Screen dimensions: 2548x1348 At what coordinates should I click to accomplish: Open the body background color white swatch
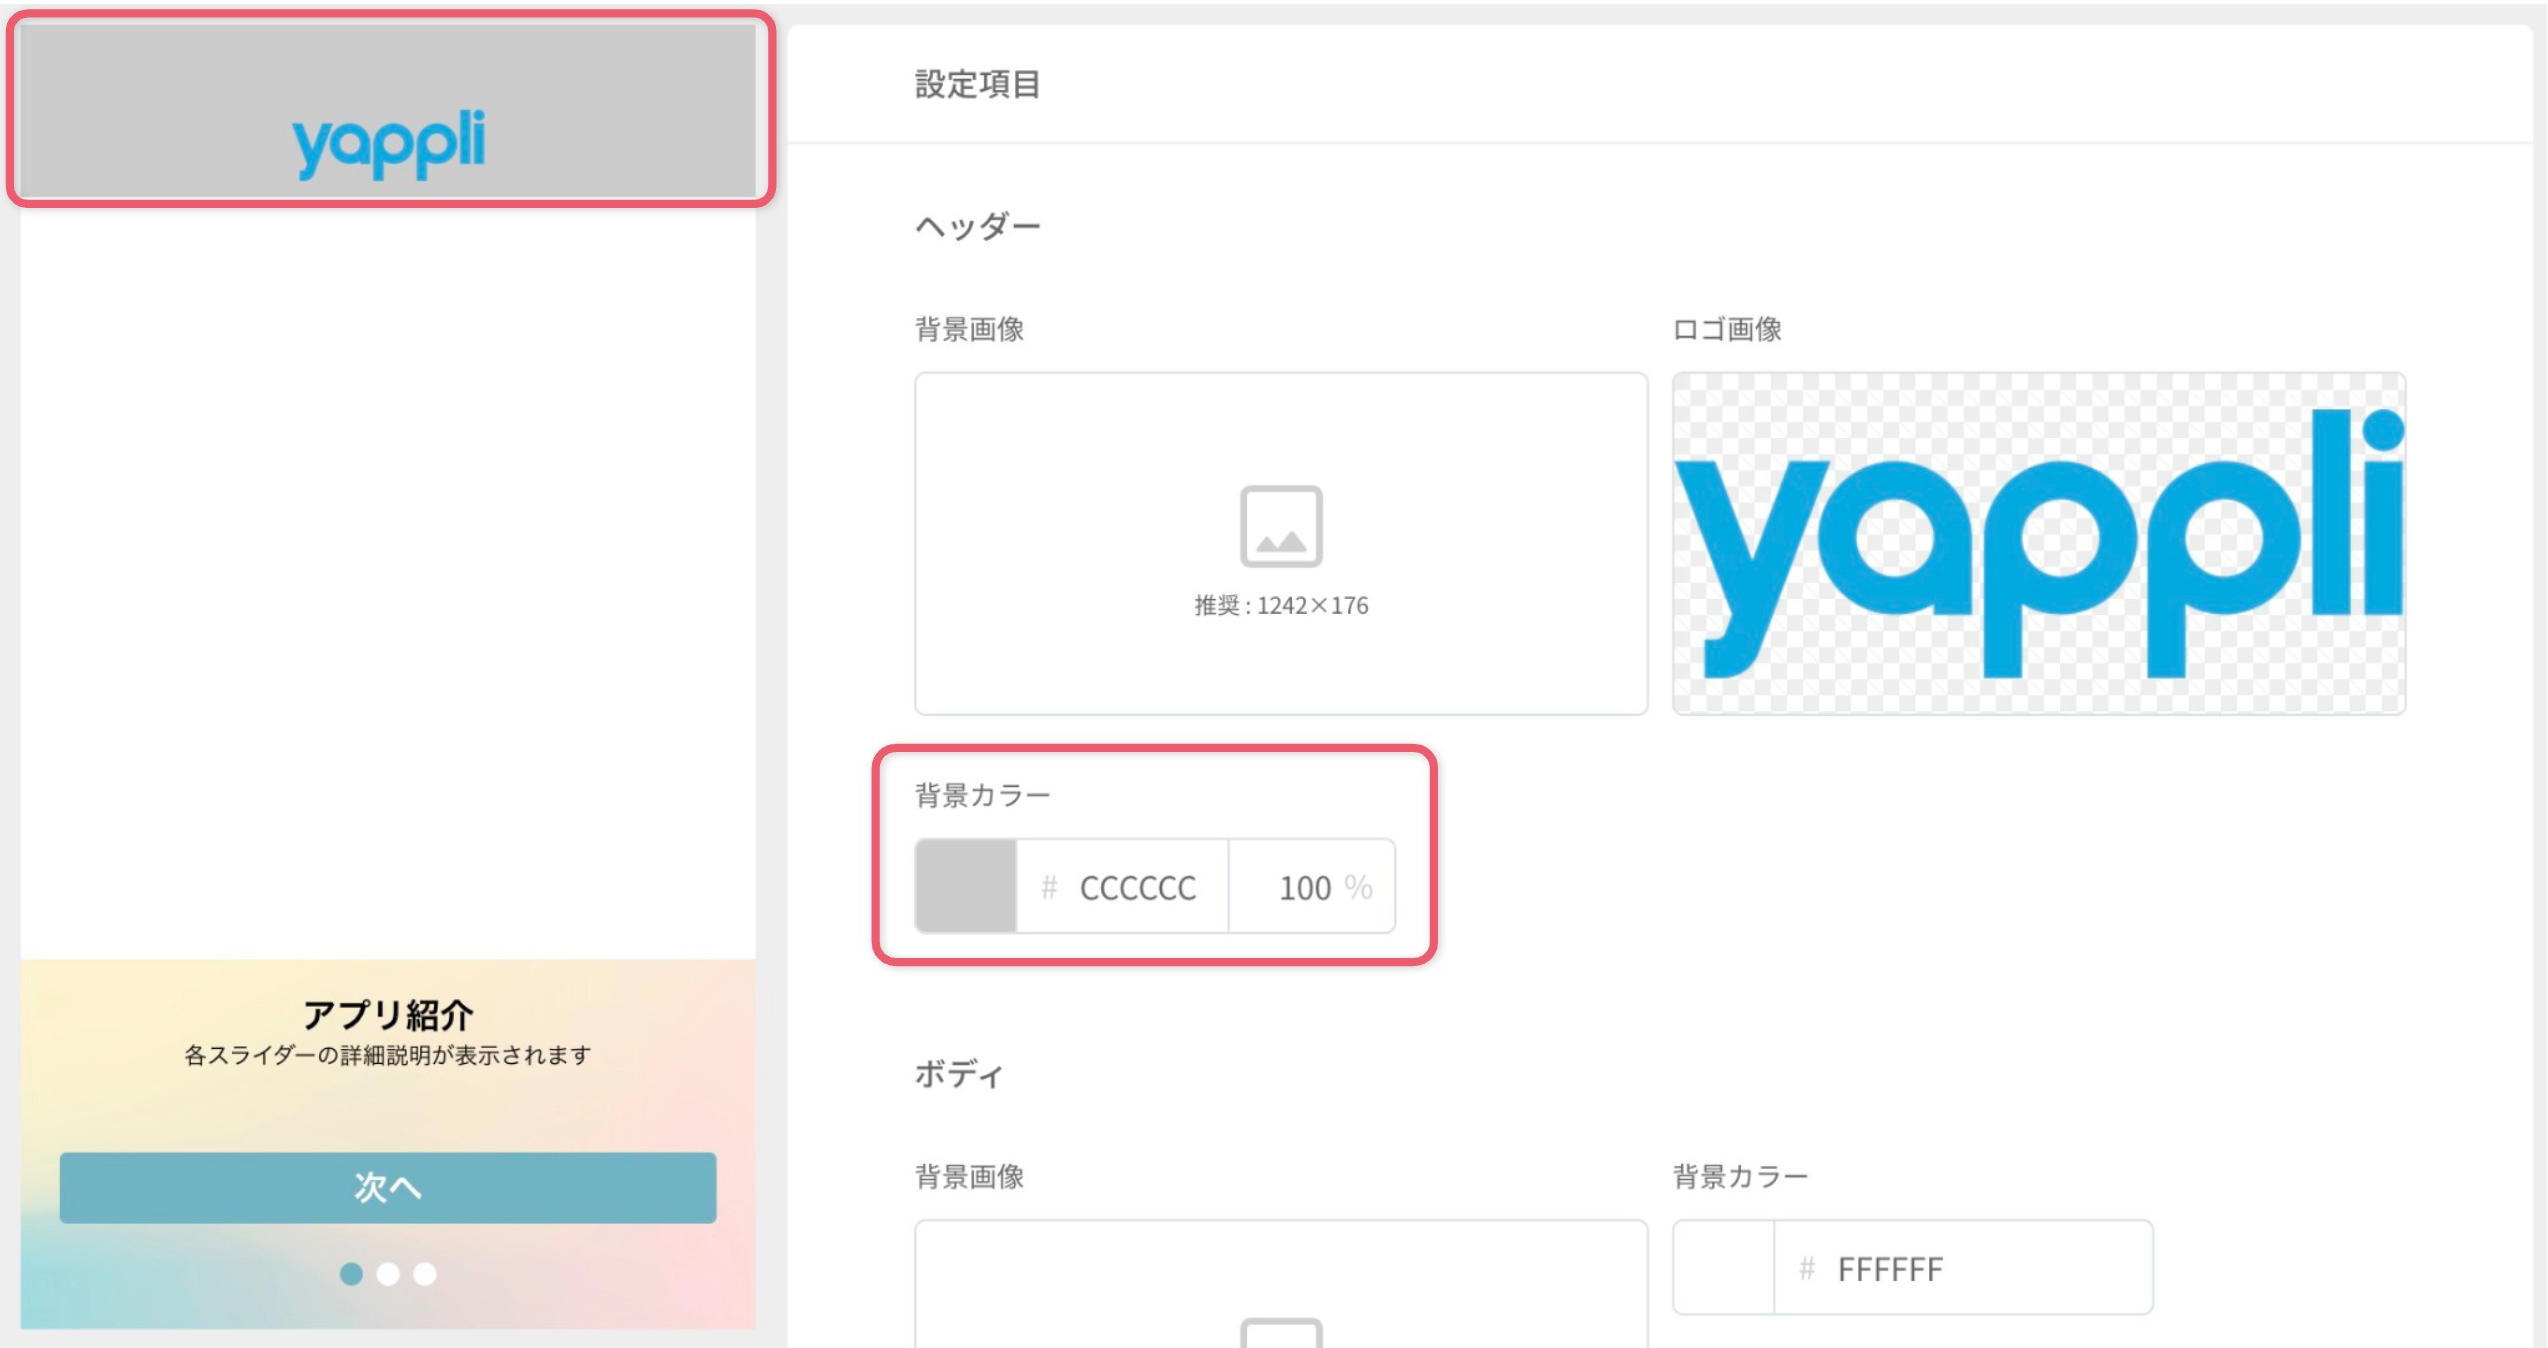pos(1724,1267)
